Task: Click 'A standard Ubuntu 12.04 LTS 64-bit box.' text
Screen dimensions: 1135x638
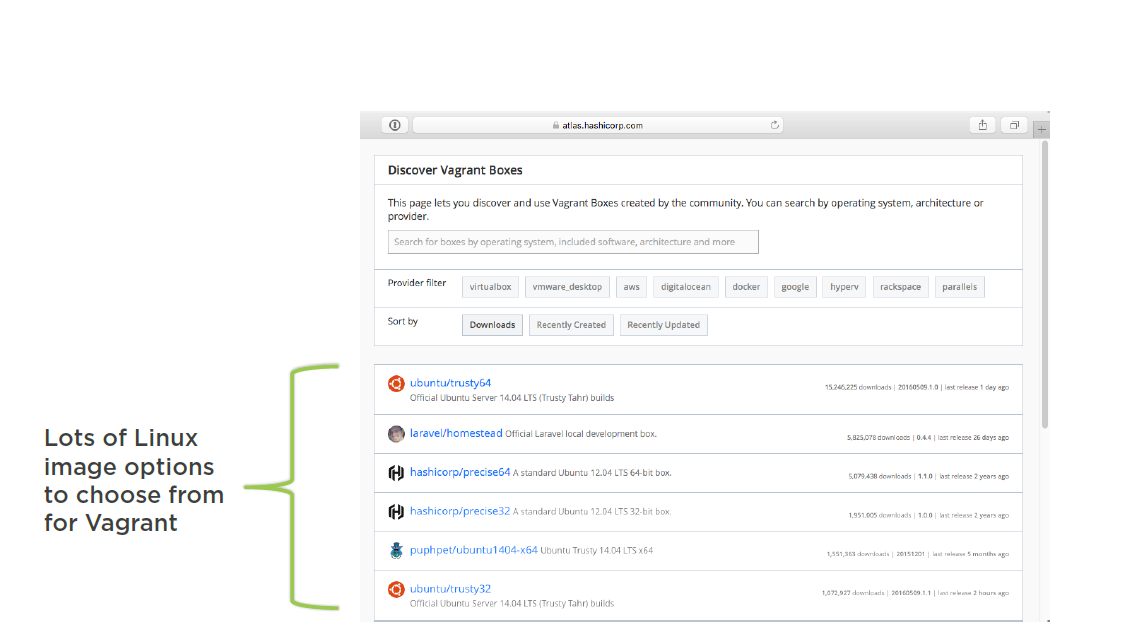Action: [x=592, y=473]
